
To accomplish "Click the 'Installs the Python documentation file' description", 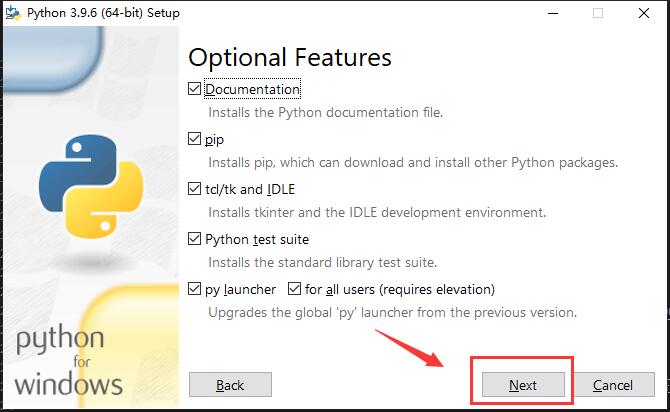I will [325, 112].
